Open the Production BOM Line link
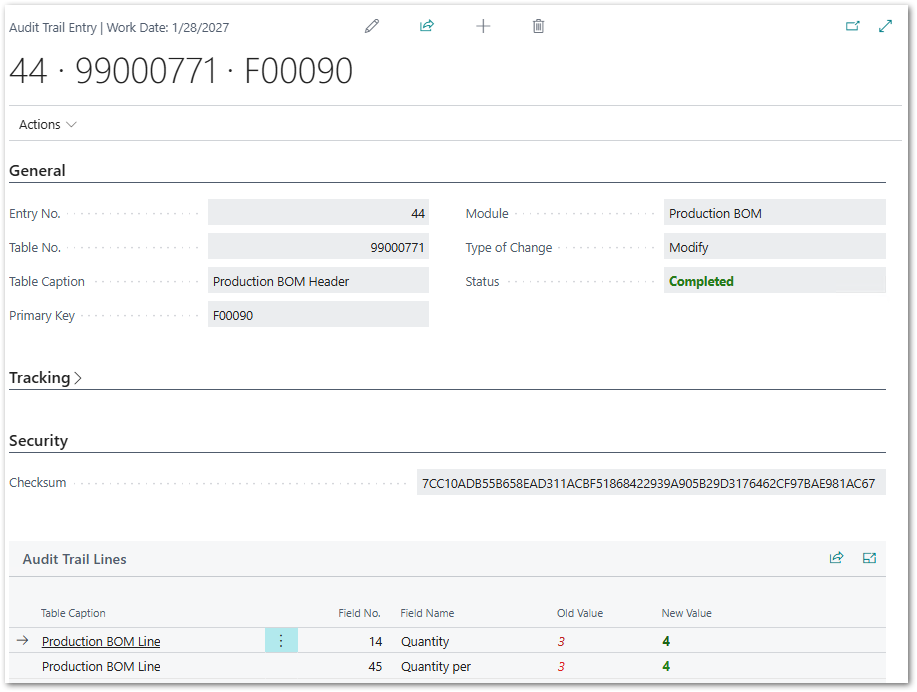 (101, 642)
